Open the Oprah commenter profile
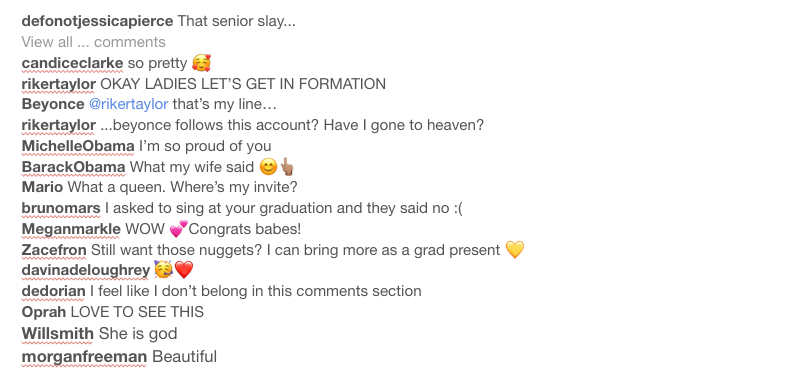 [x=44, y=312]
